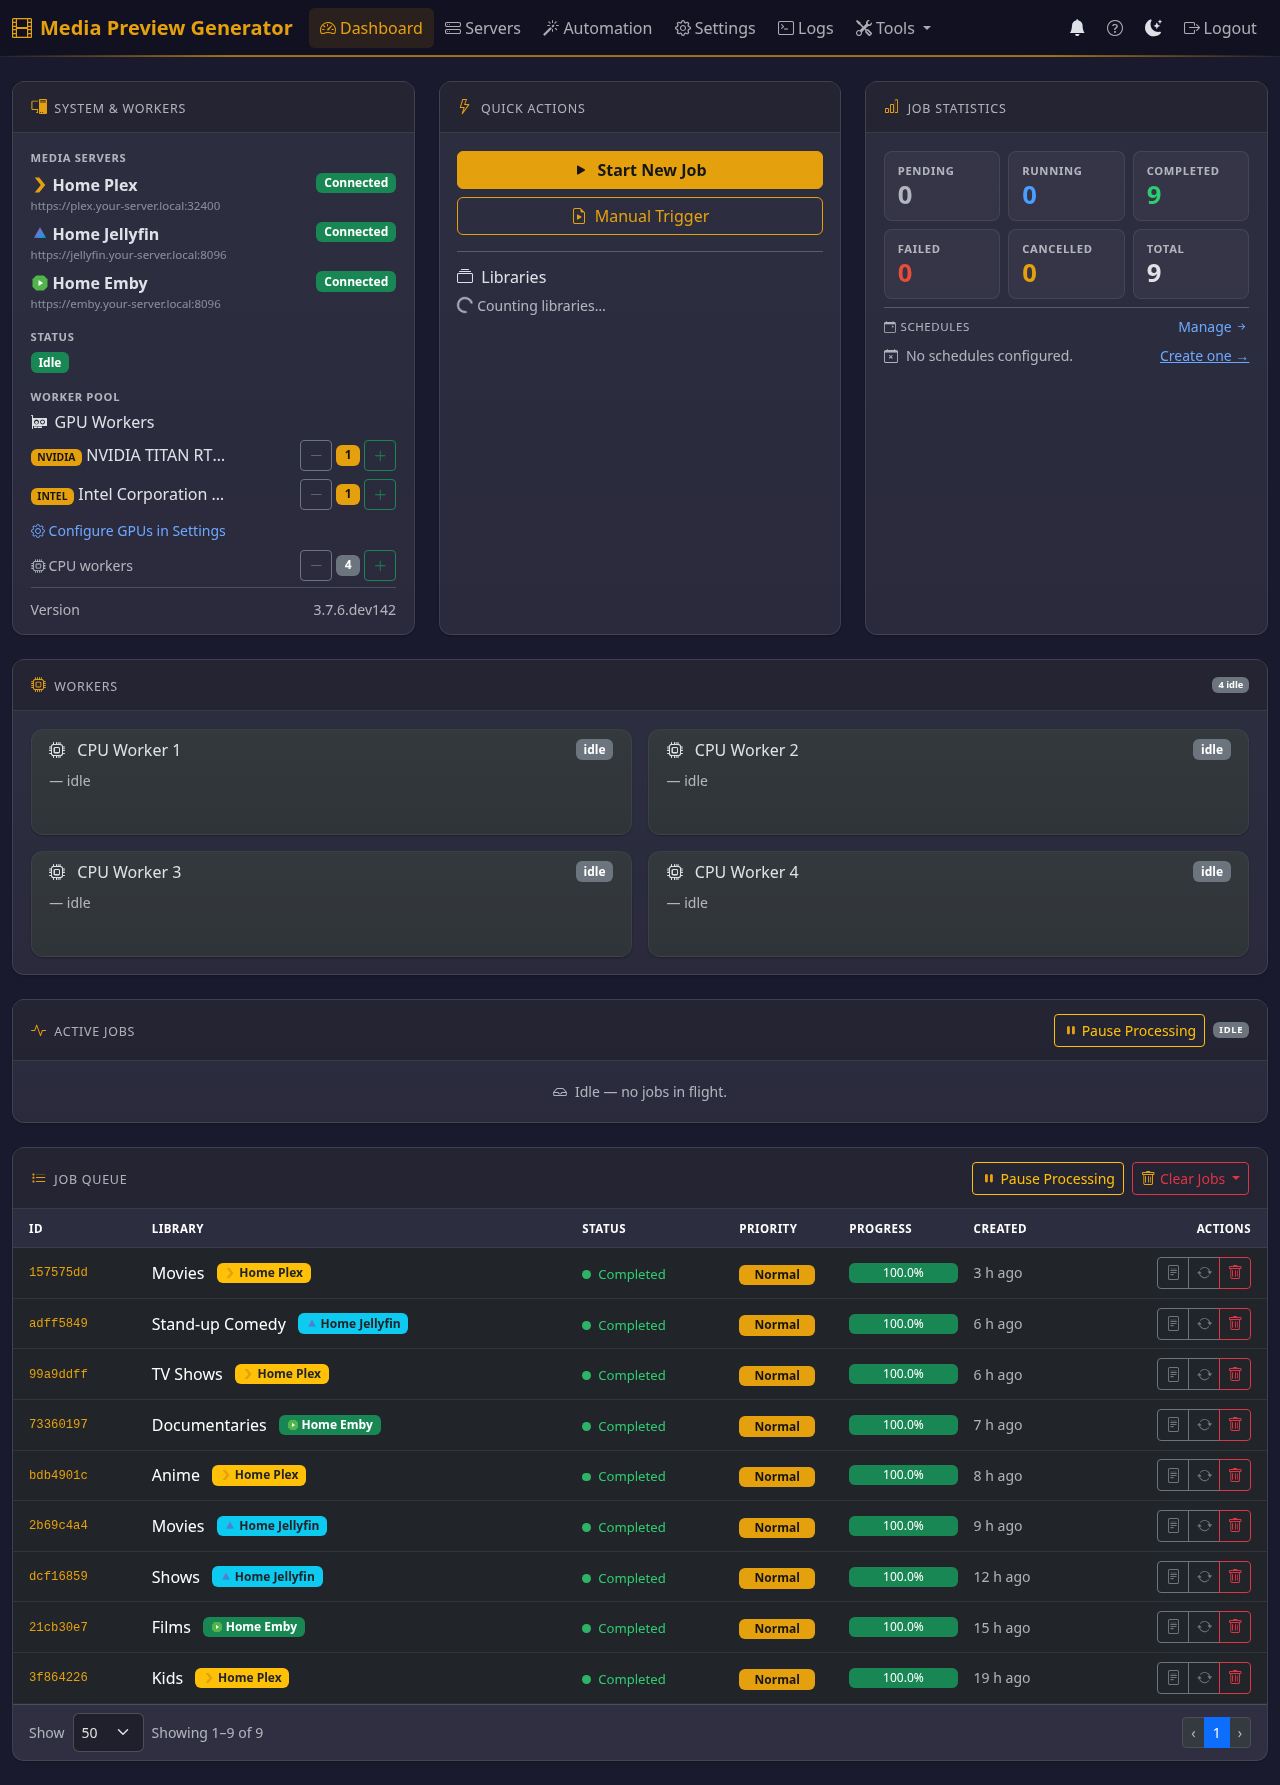1280x1785 pixels.
Task: Re-run the TV Shows job
Action: (1204, 1374)
